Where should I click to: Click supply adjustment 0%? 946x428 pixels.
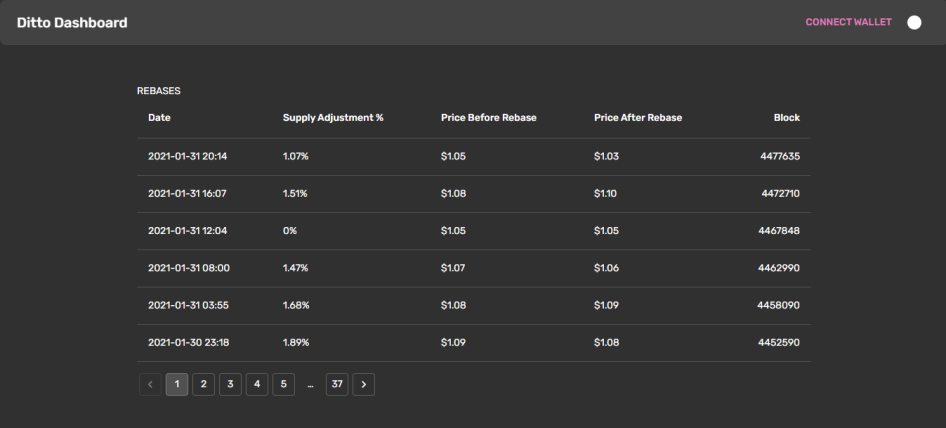(x=290, y=231)
